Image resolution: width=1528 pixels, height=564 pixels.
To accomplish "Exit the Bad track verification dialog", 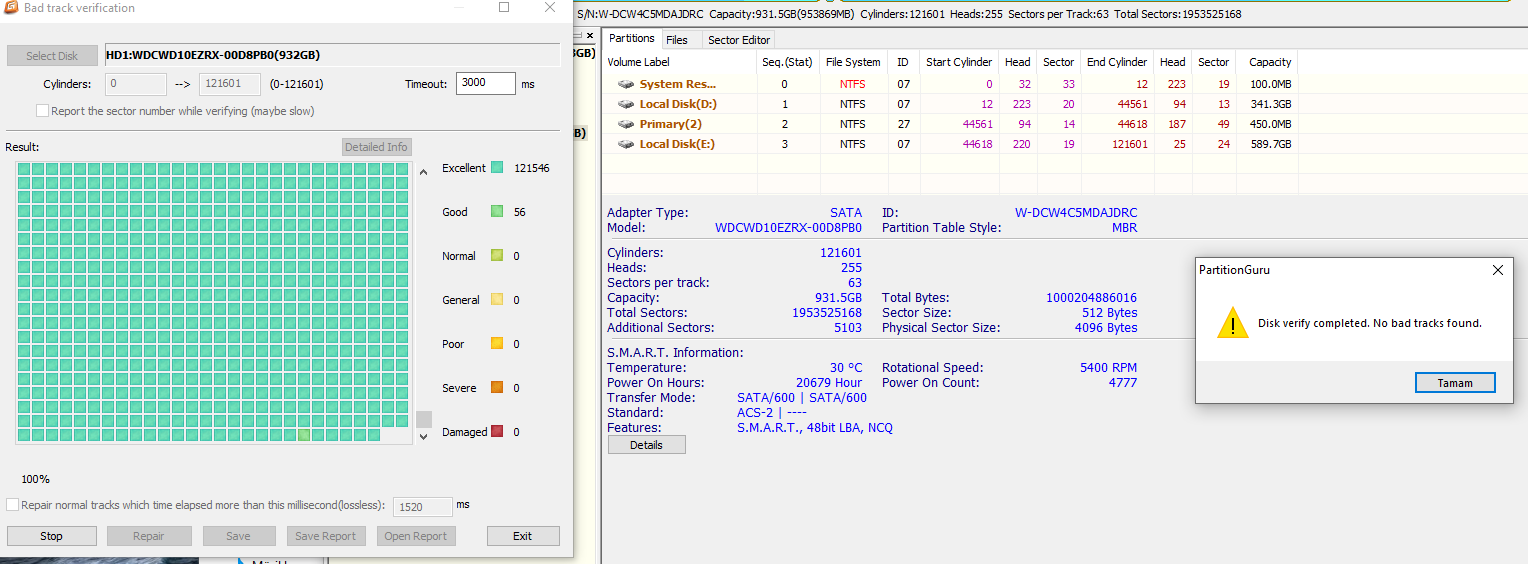I will click(523, 536).
